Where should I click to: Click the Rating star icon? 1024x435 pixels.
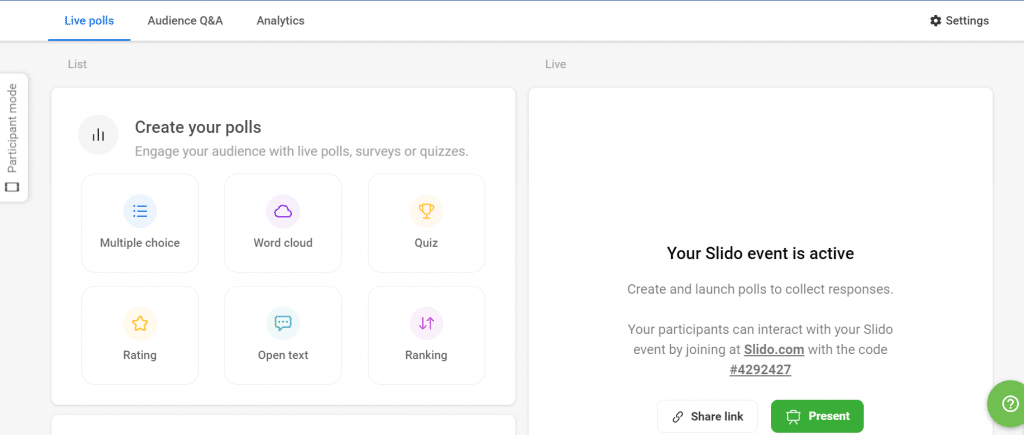tap(140, 323)
